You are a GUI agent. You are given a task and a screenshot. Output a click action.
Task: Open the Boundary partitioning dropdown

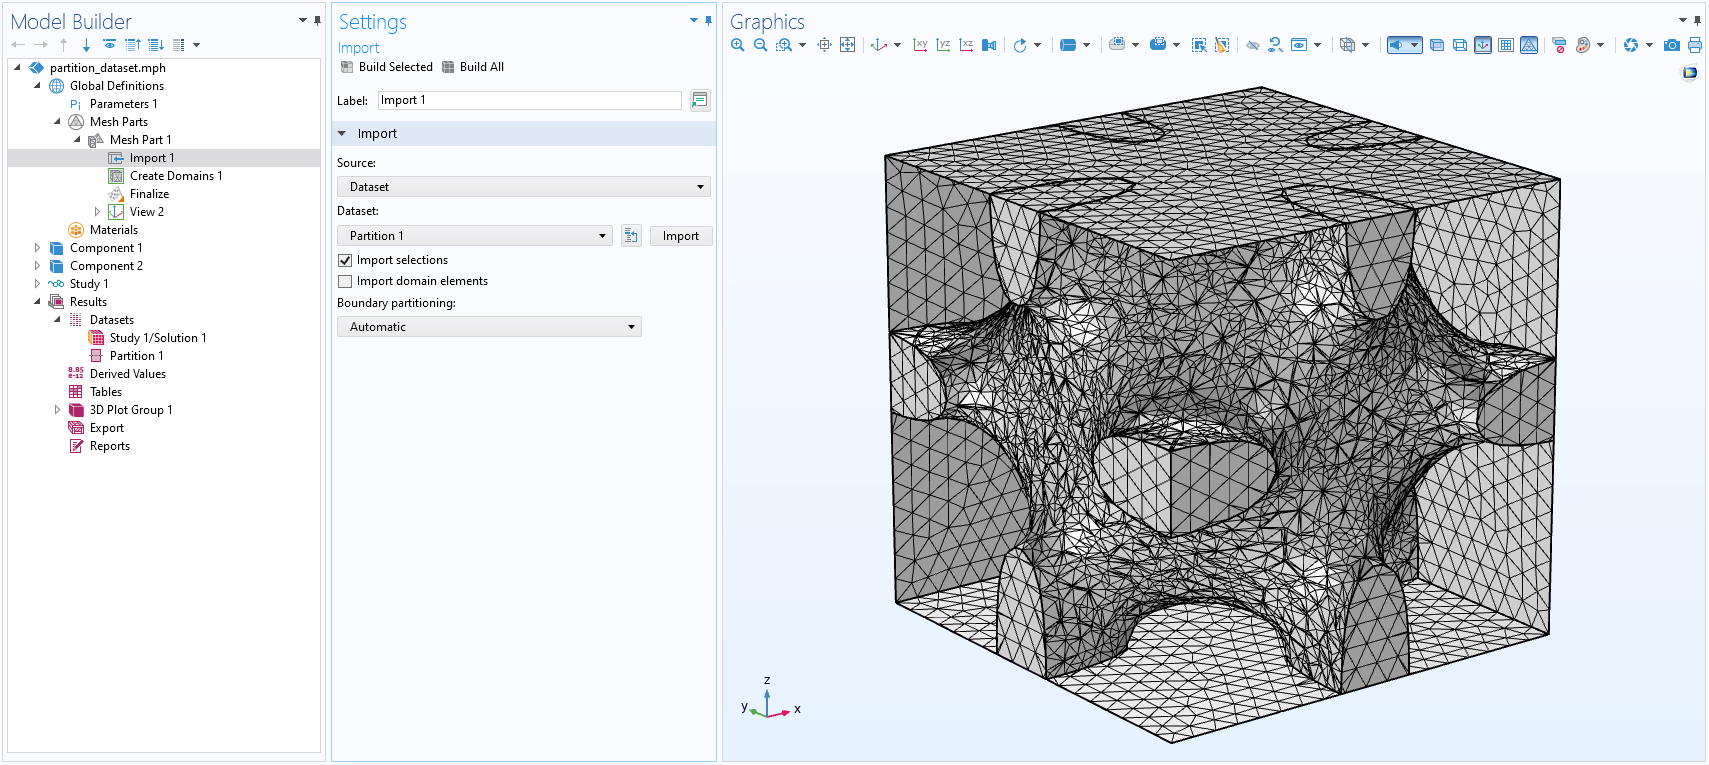tap(489, 327)
